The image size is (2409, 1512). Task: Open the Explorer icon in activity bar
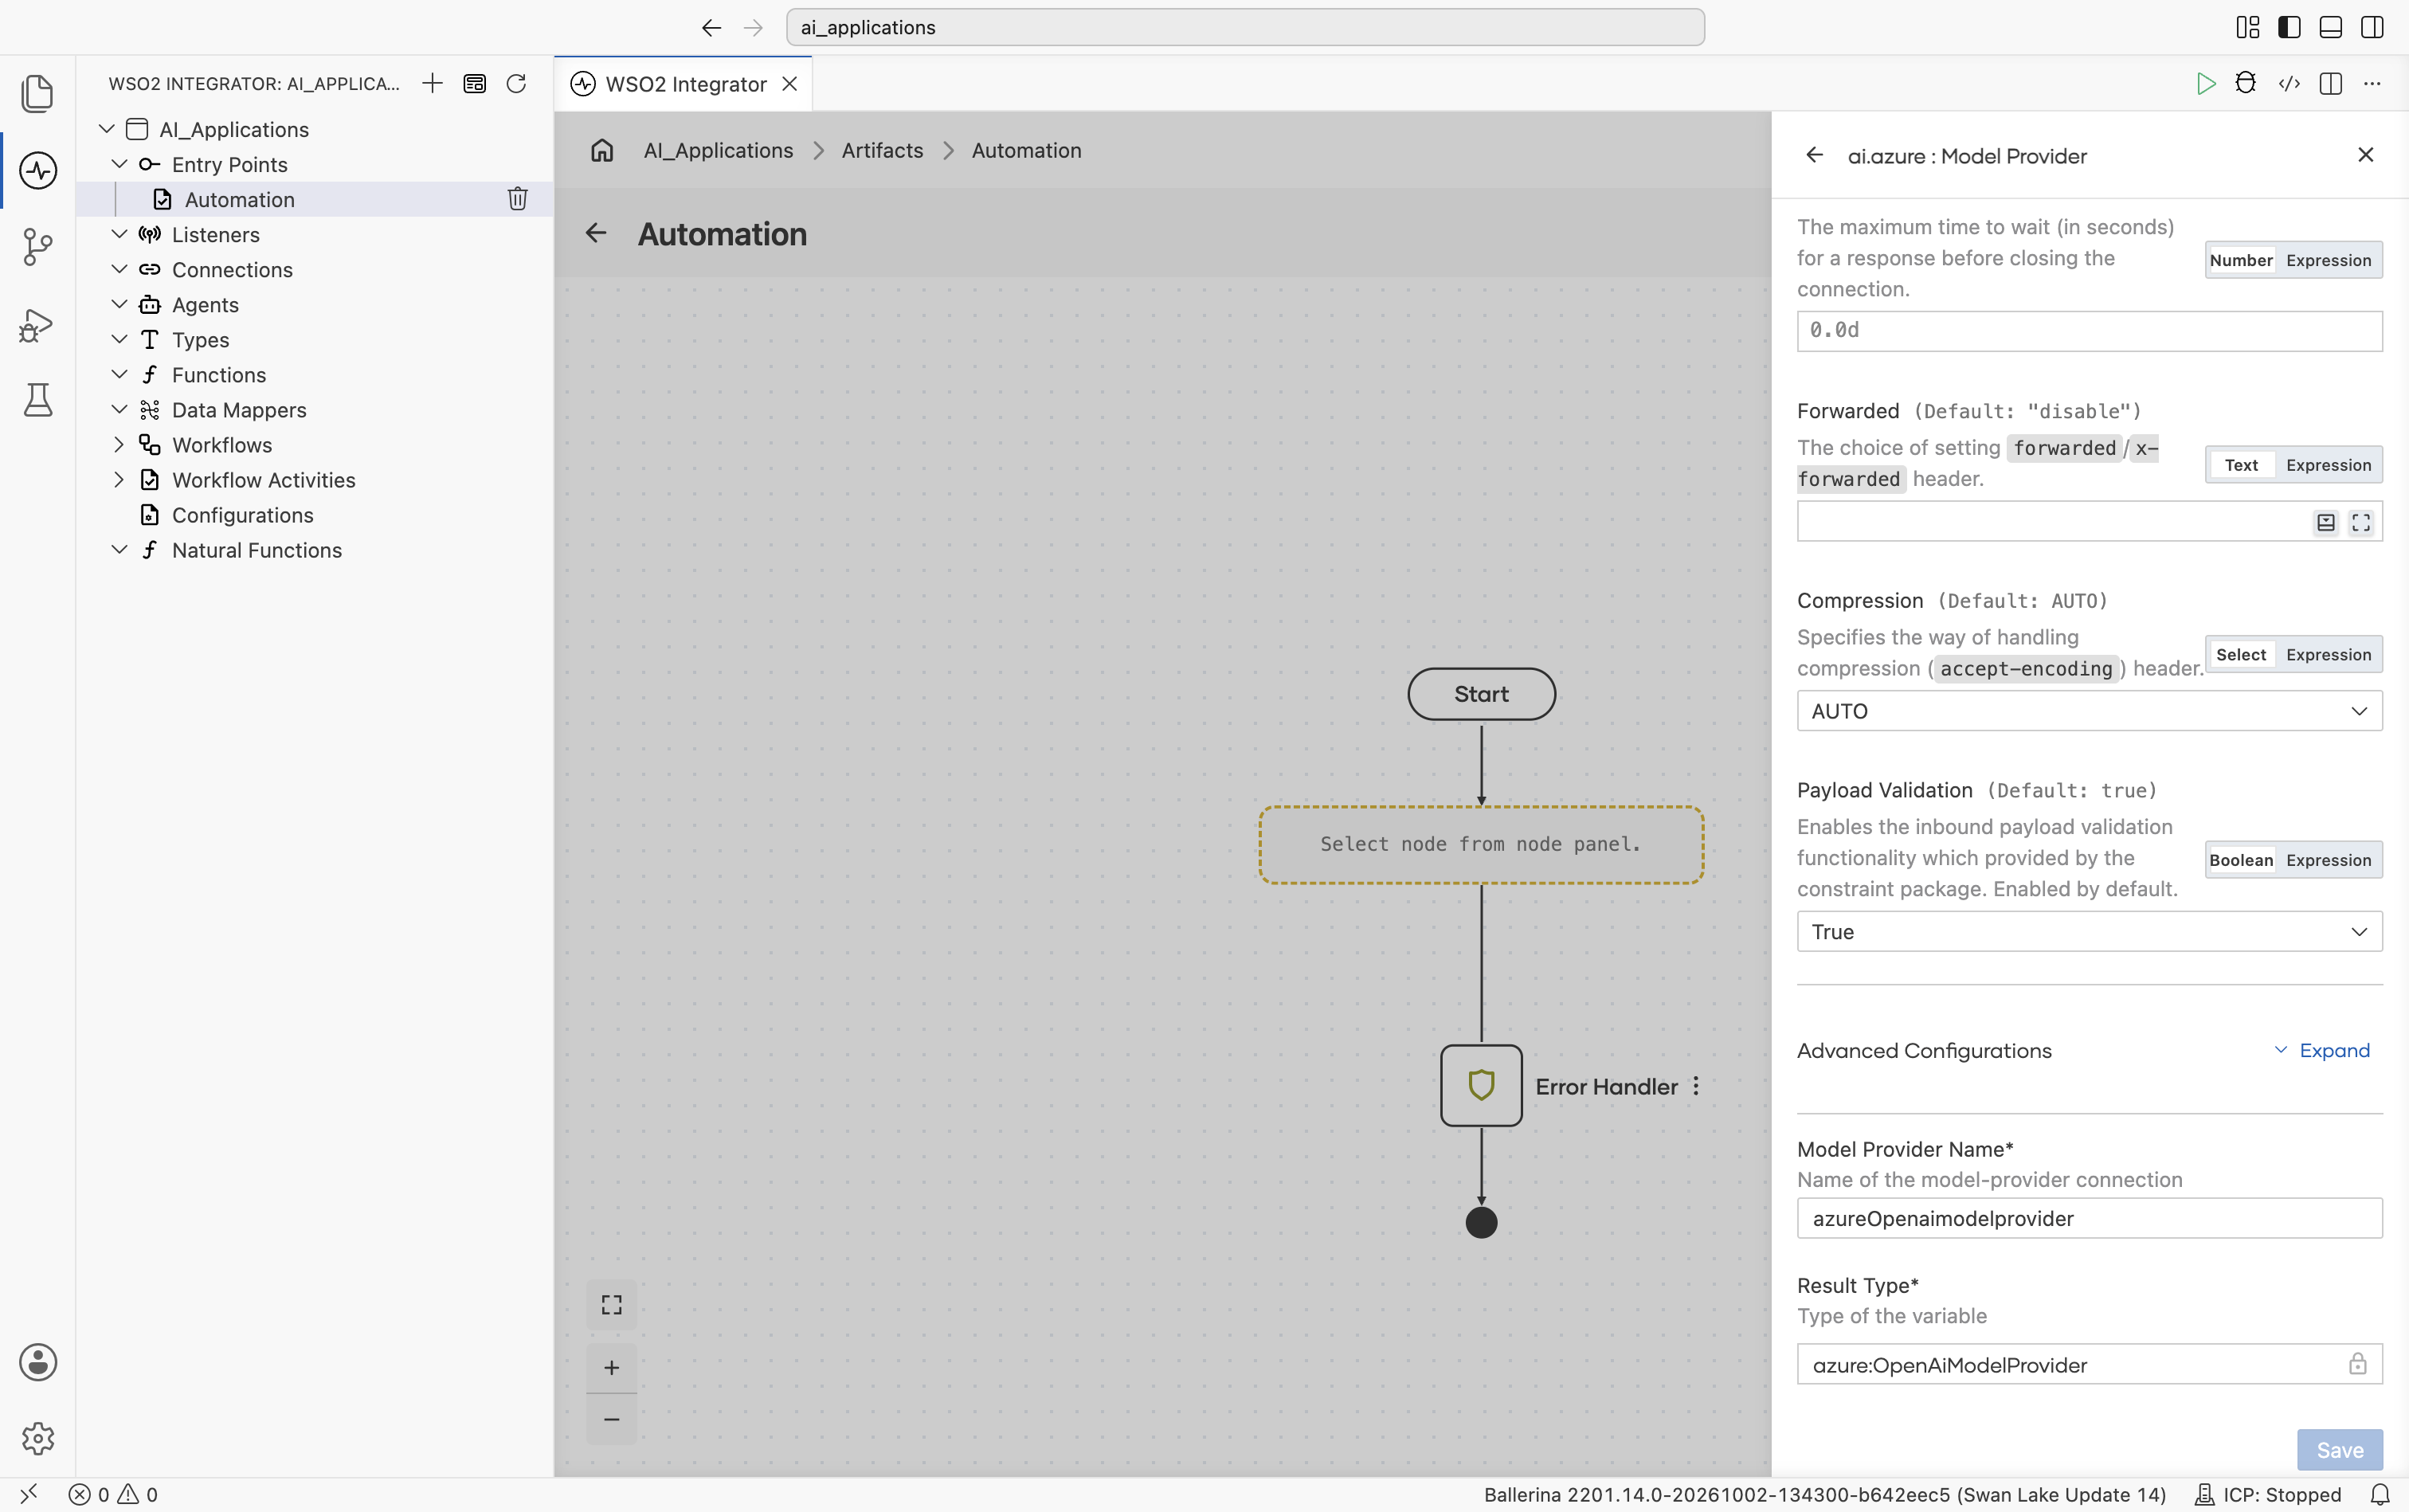coord(38,94)
